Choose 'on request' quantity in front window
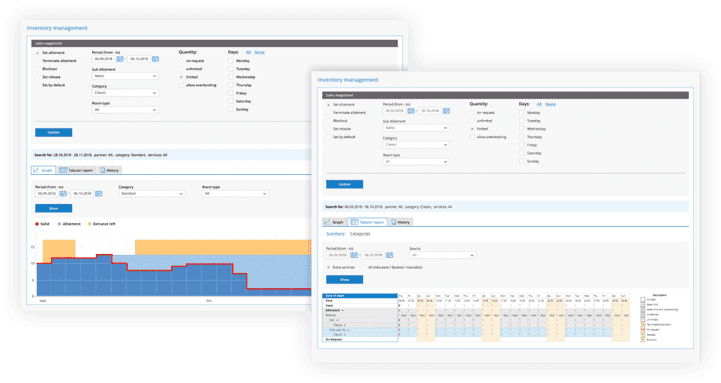 point(472,113)
